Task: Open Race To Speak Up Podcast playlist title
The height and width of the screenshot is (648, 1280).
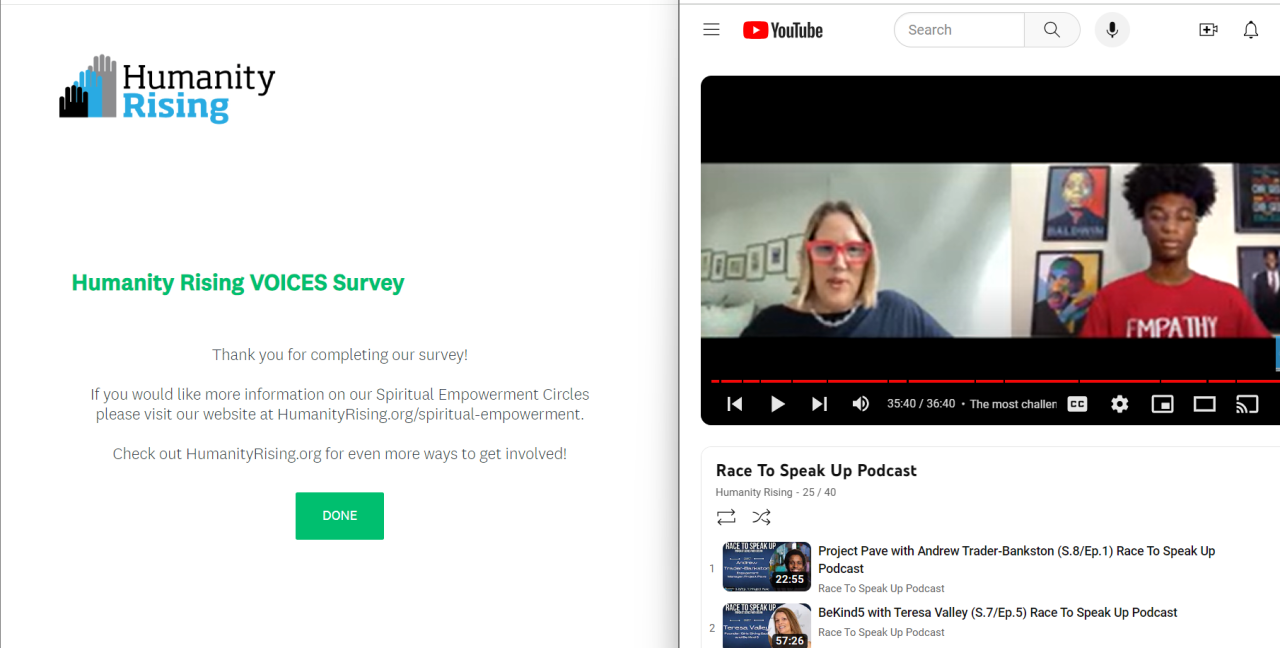Action: [x=816, y=470]
